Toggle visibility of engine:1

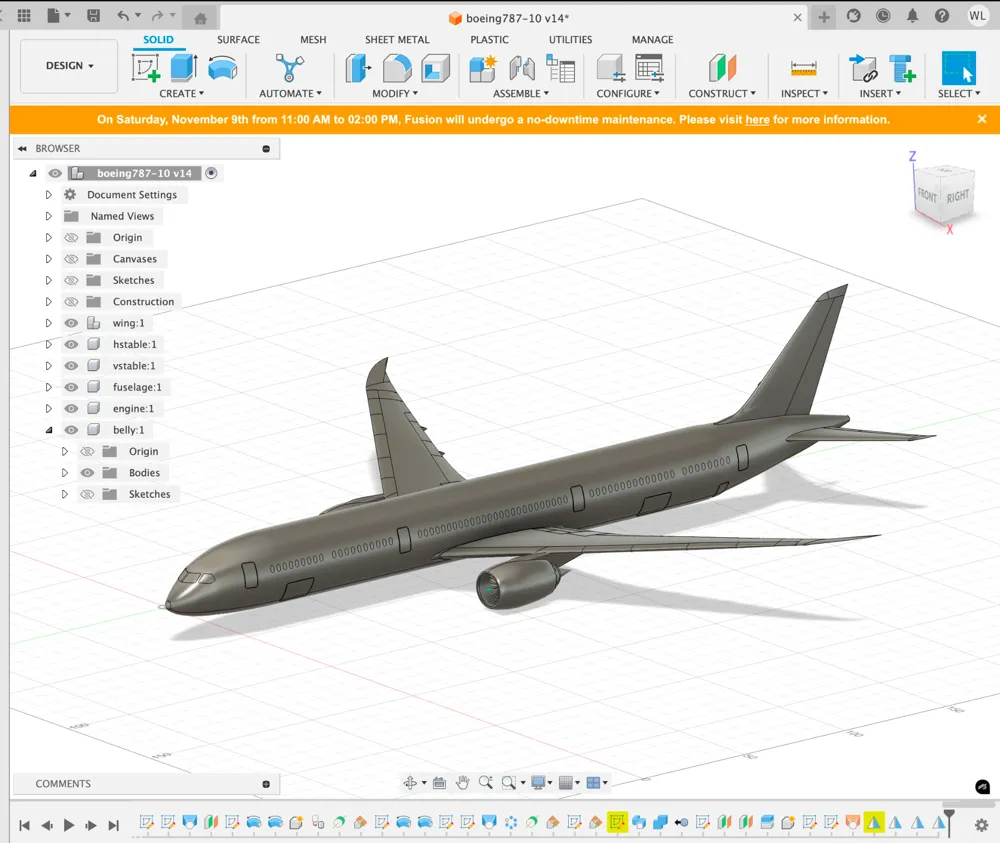pos(71,408)
